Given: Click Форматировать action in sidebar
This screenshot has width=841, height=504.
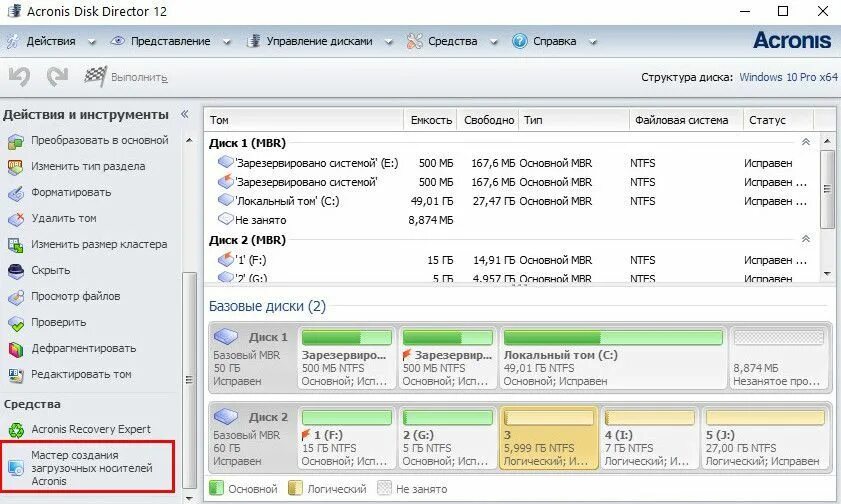Looking at the screenshot, I should (71, 192).
